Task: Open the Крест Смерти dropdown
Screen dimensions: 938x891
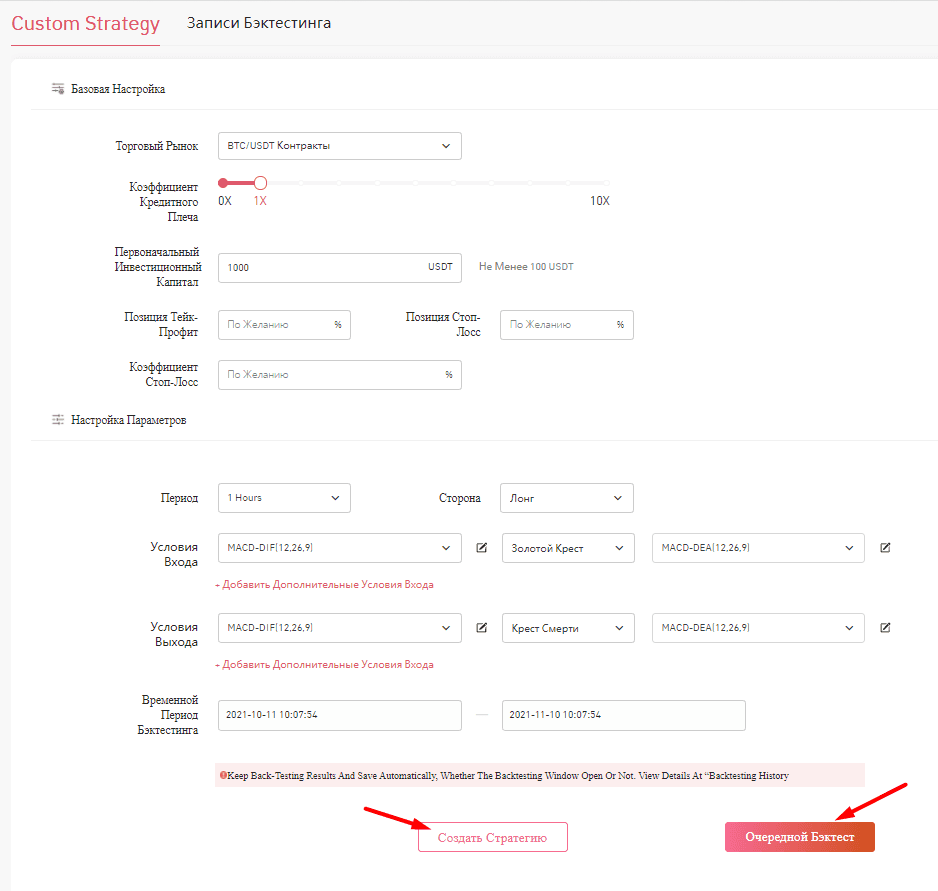Action: pyautogui.click(x=568, y=628)
